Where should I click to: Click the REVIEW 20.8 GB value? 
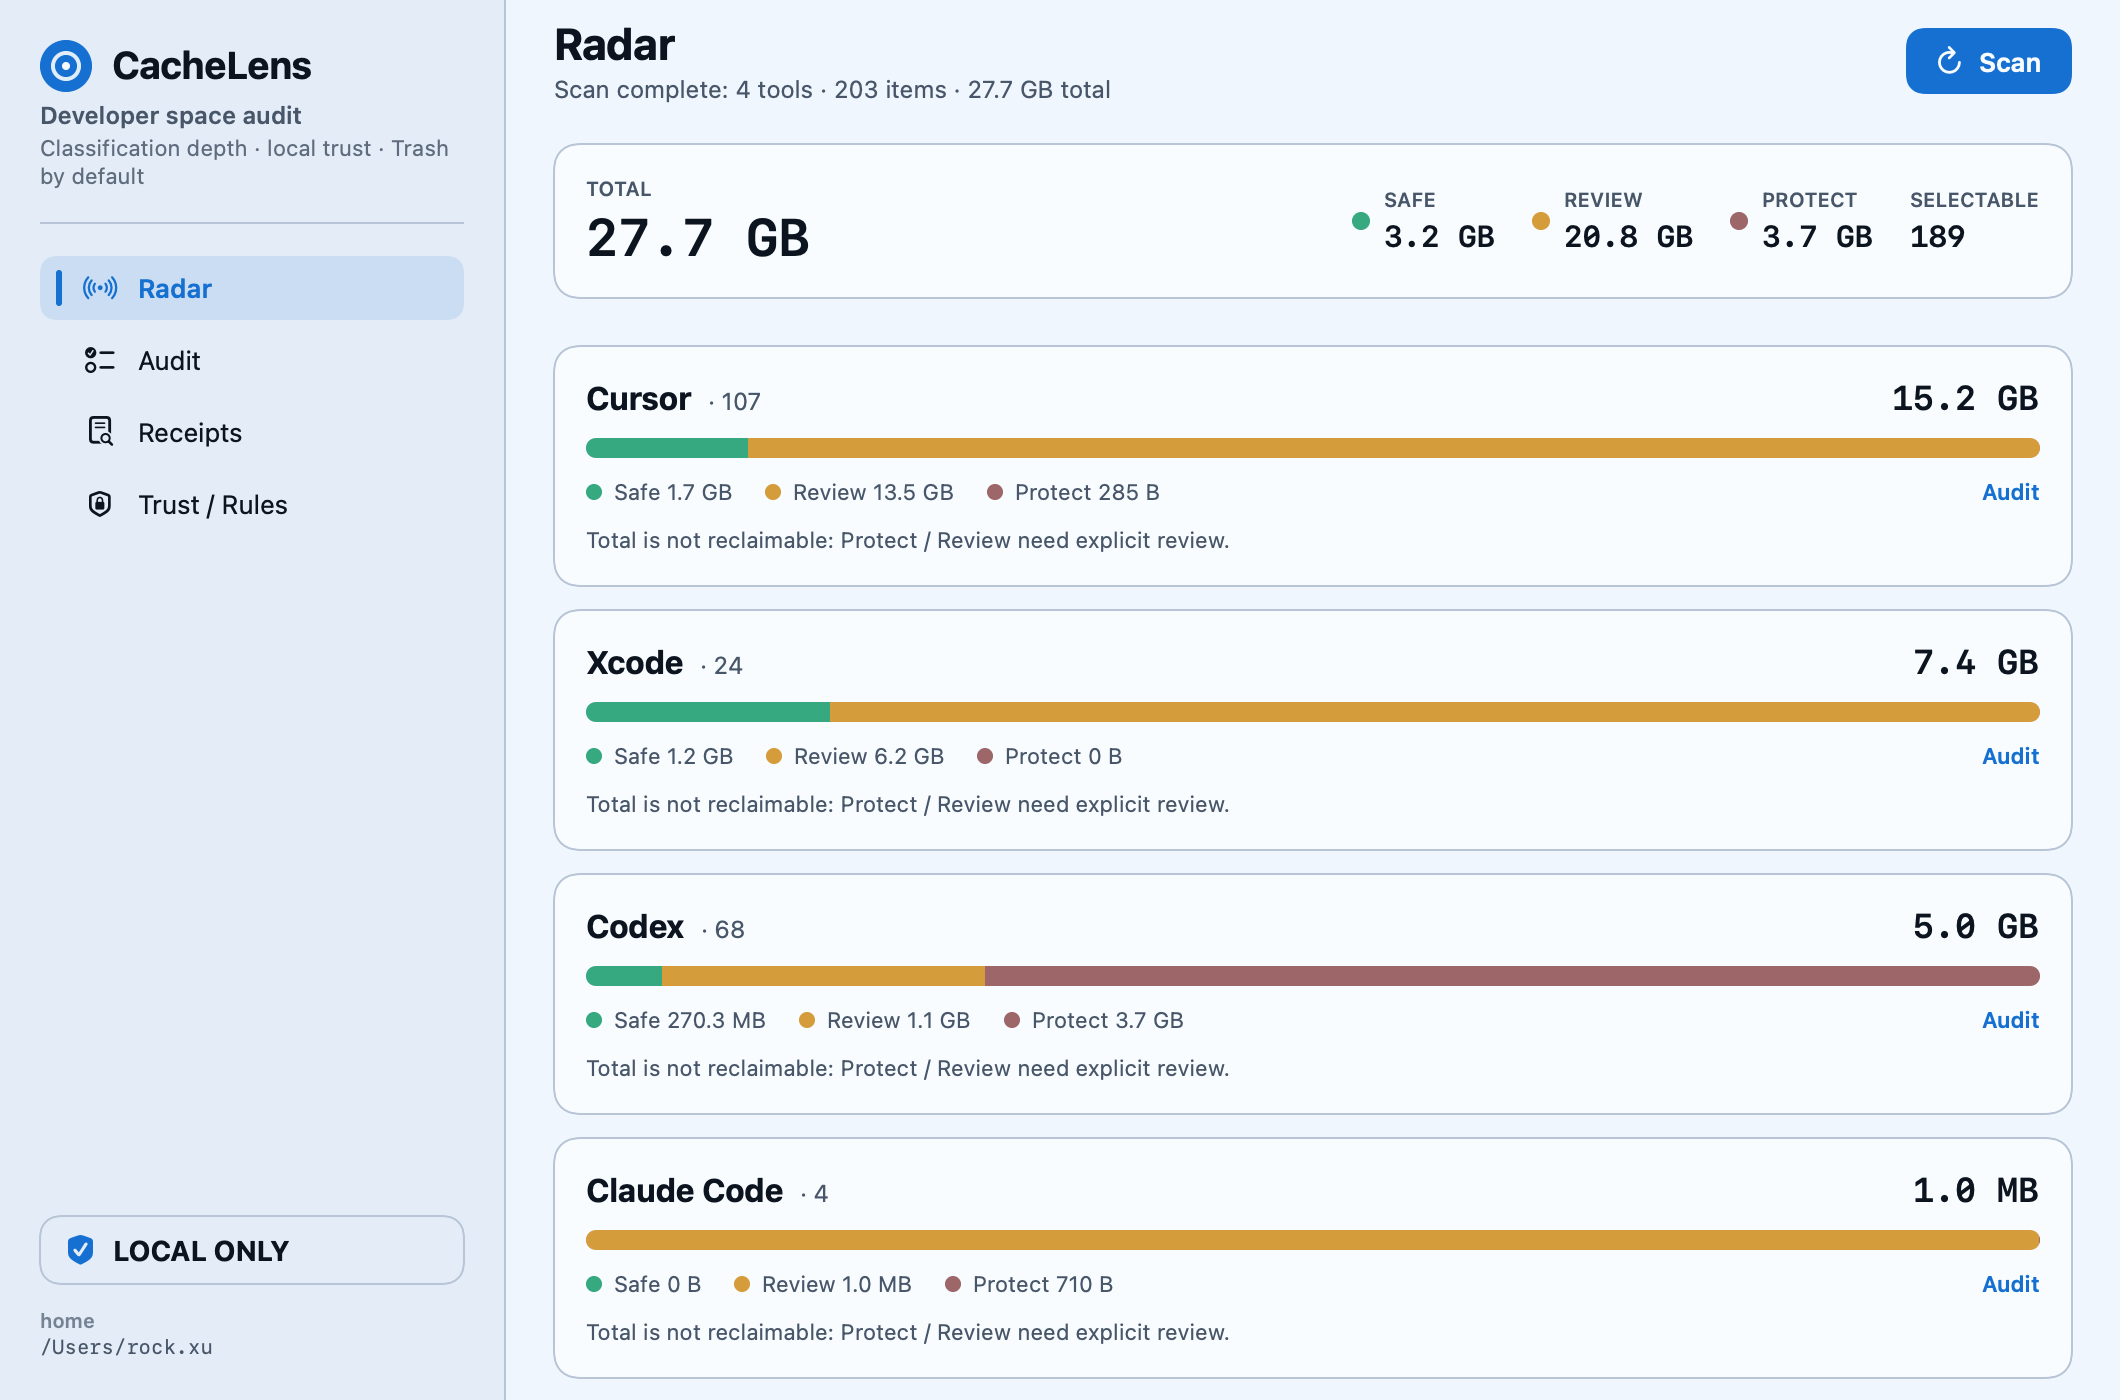[x=1628, y=237]
